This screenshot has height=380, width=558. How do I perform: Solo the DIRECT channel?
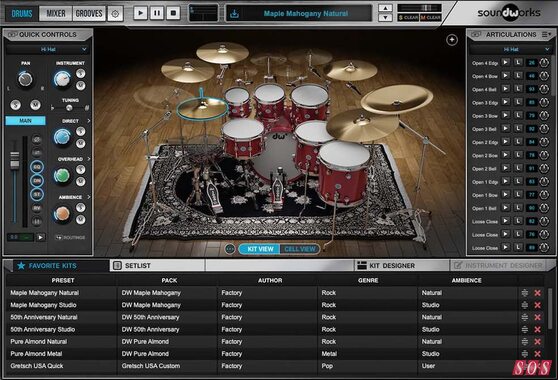click(x=81, y=131)
